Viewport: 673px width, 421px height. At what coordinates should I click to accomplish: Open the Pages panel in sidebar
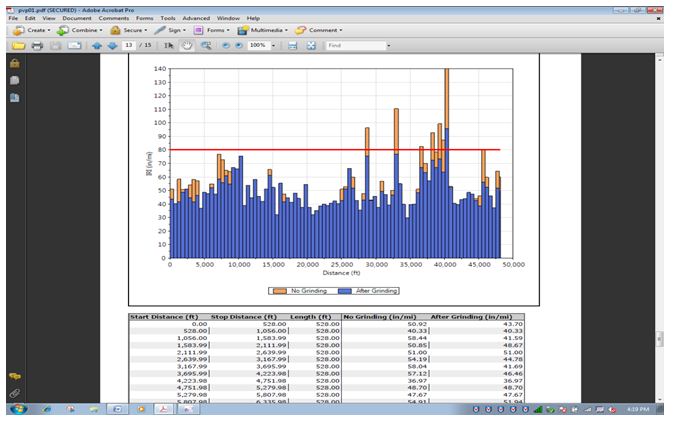(x=15, y=81)
